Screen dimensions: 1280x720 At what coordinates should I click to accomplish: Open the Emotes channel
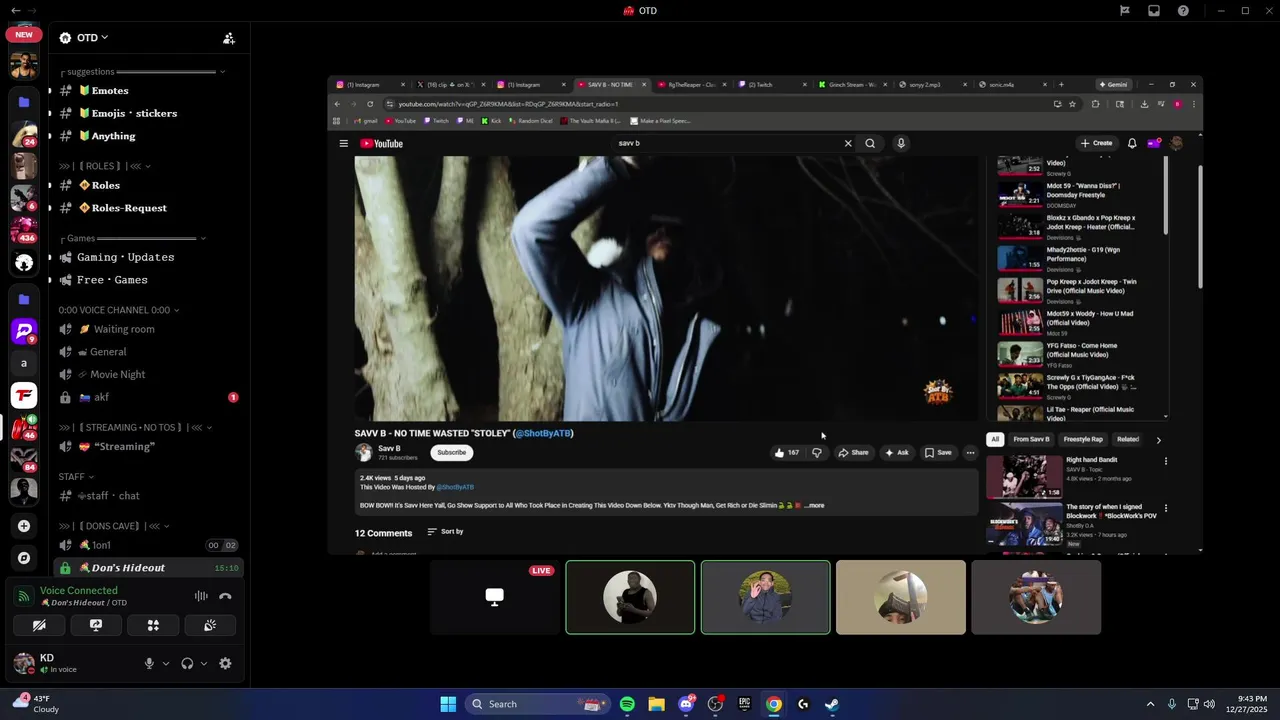tap(150, 90)
